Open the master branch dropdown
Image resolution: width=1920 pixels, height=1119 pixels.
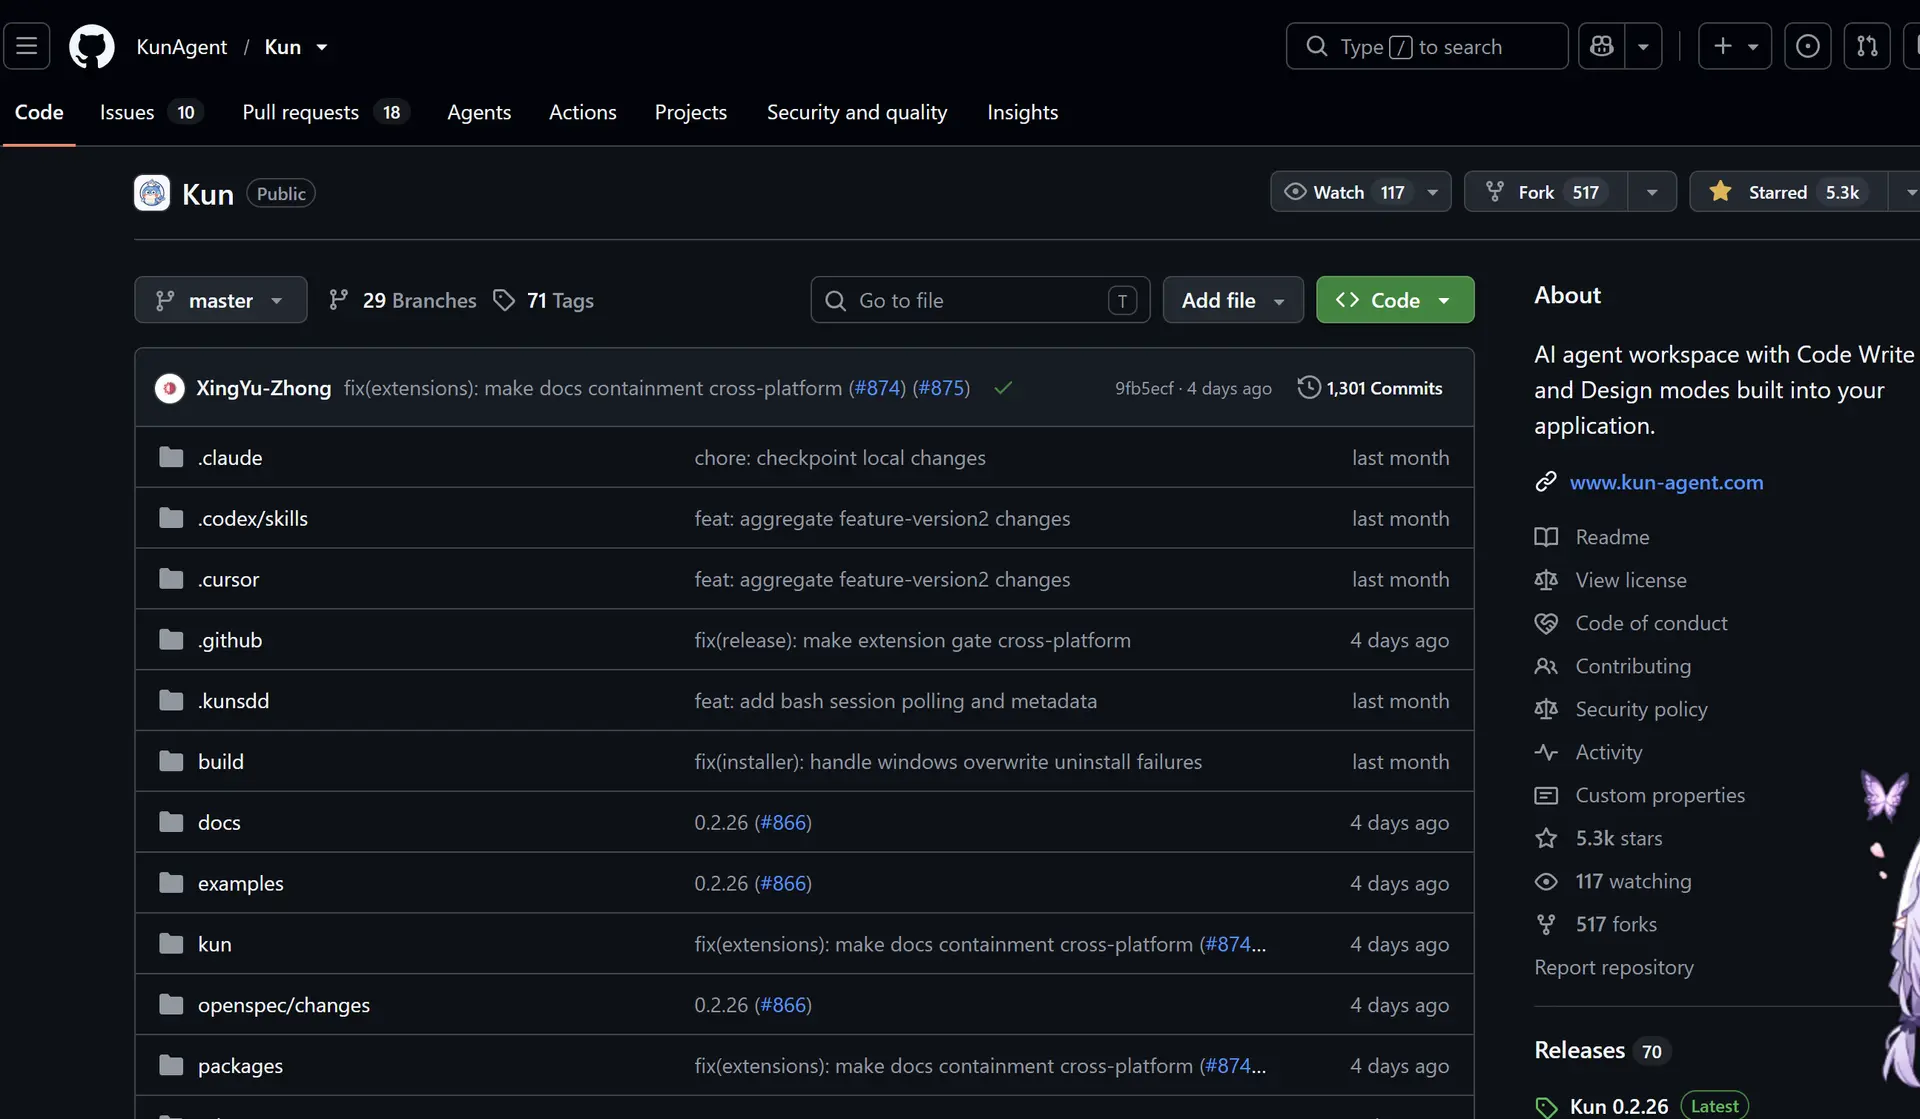220,300
